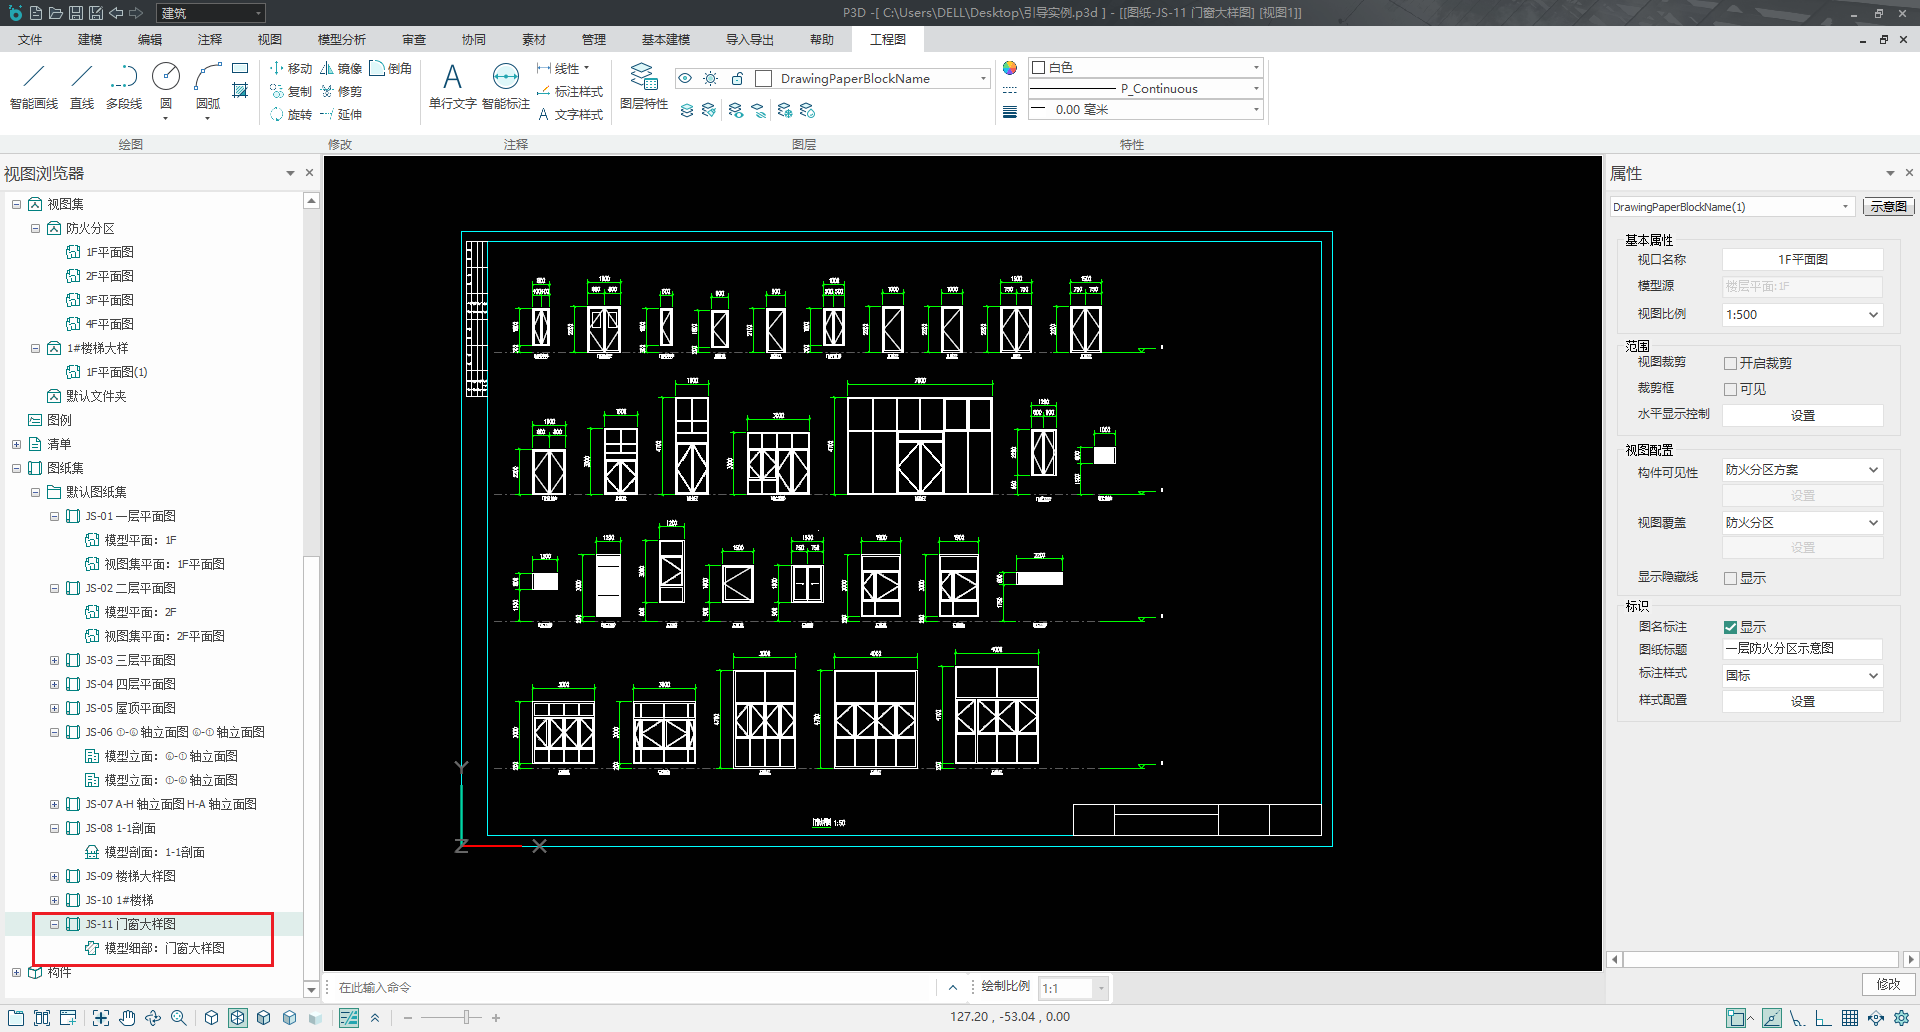1920x1032 pixels.
Task: Uncheck the 图名标注 显示 checkbox
Action: (1730, 628)
